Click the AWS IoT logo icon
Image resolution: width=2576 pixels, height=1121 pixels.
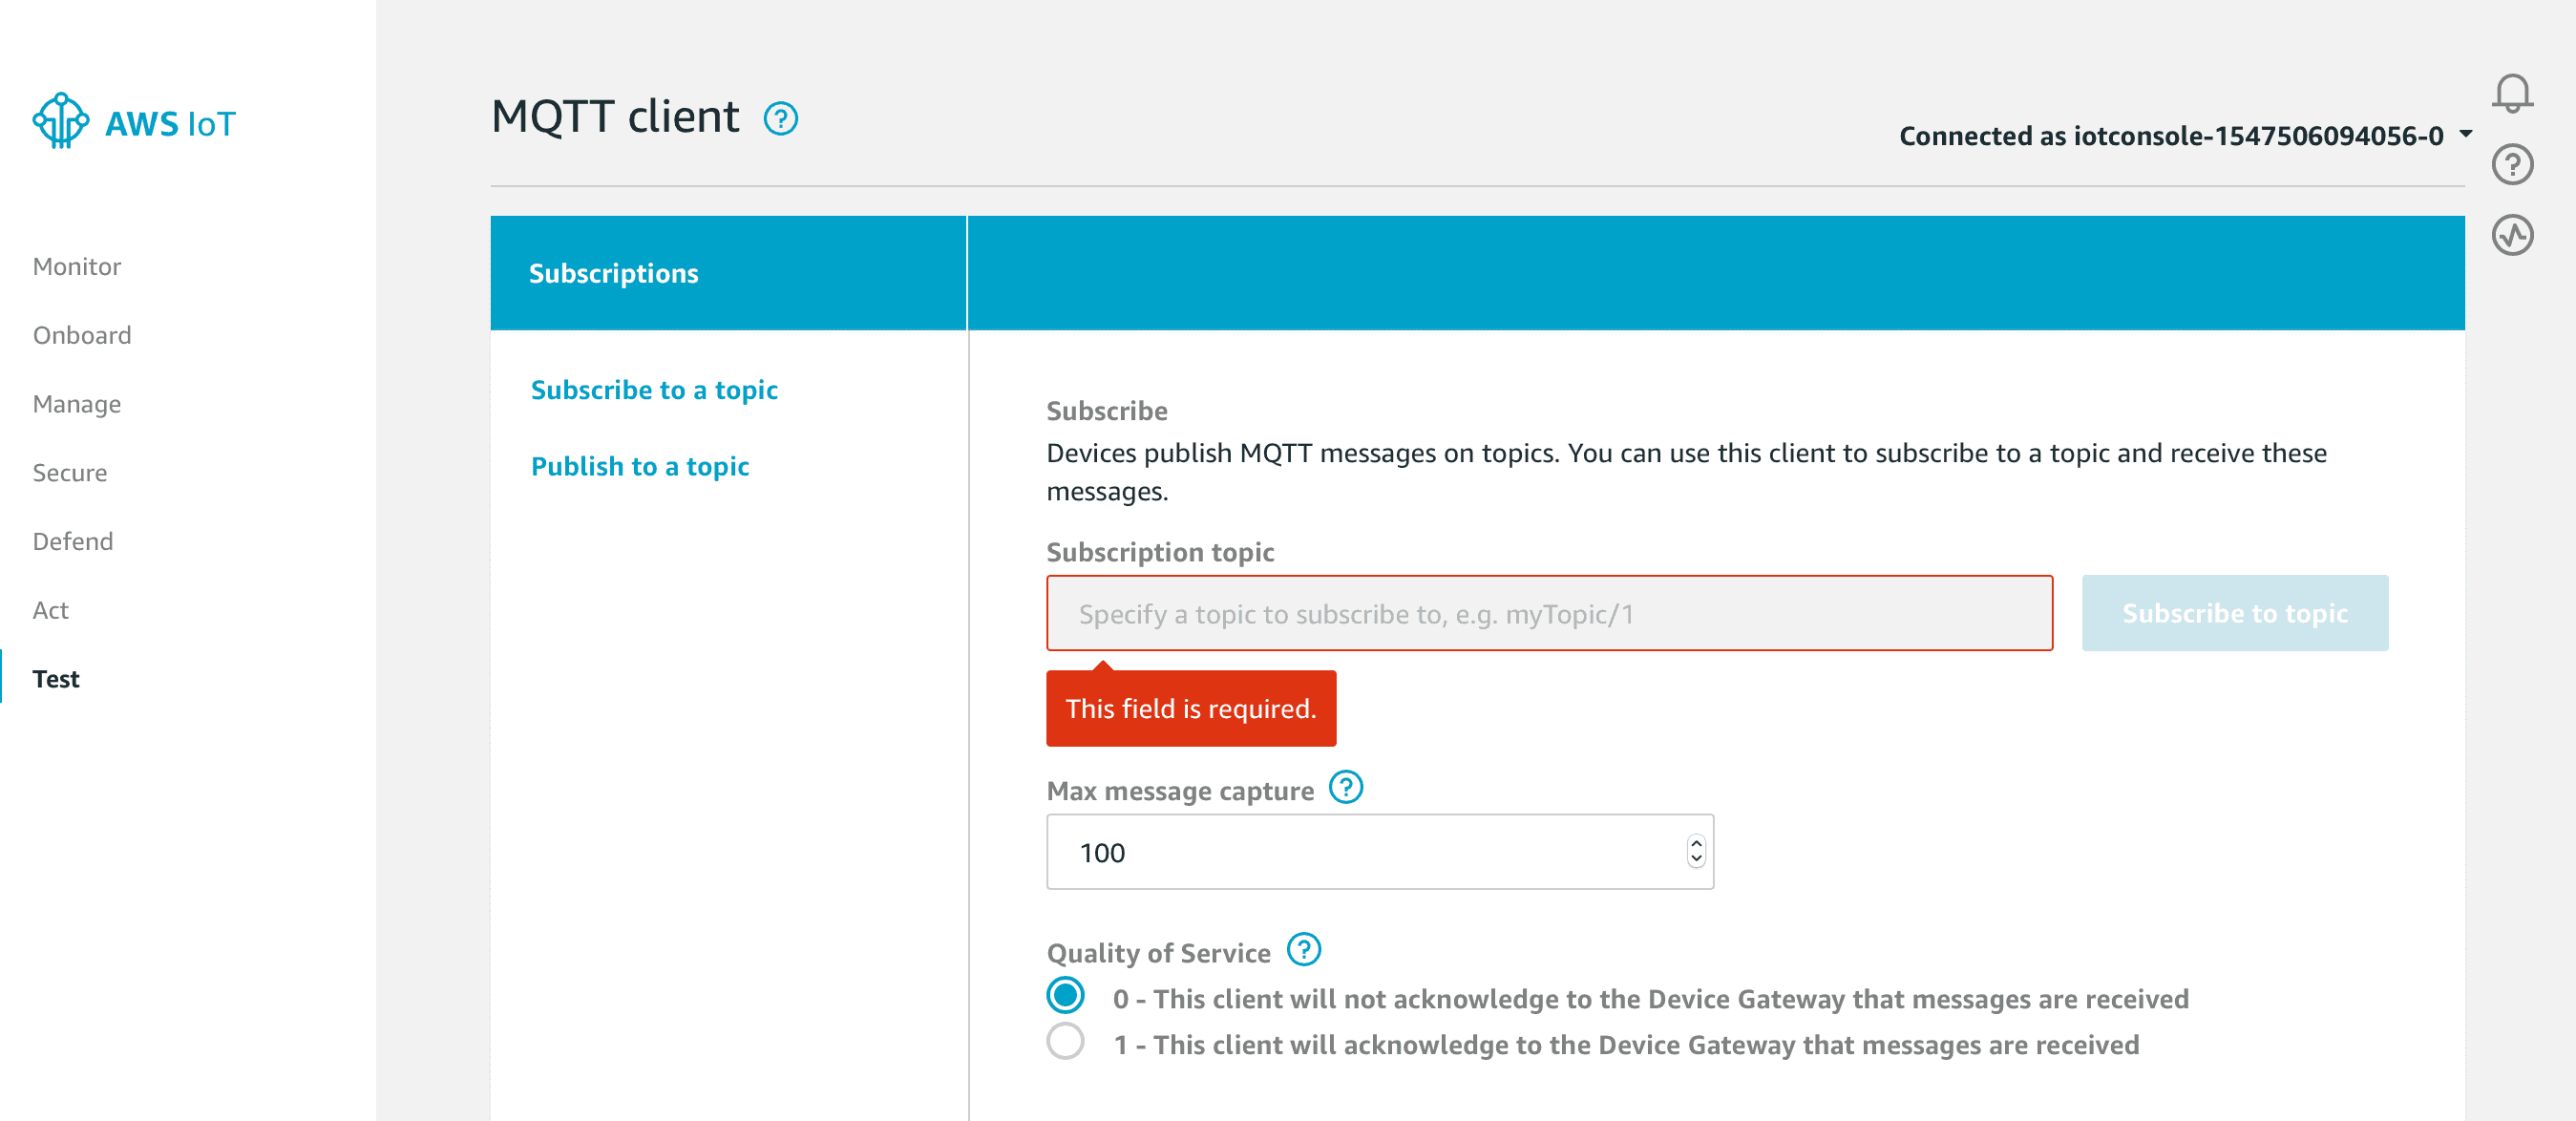[61, 122]
